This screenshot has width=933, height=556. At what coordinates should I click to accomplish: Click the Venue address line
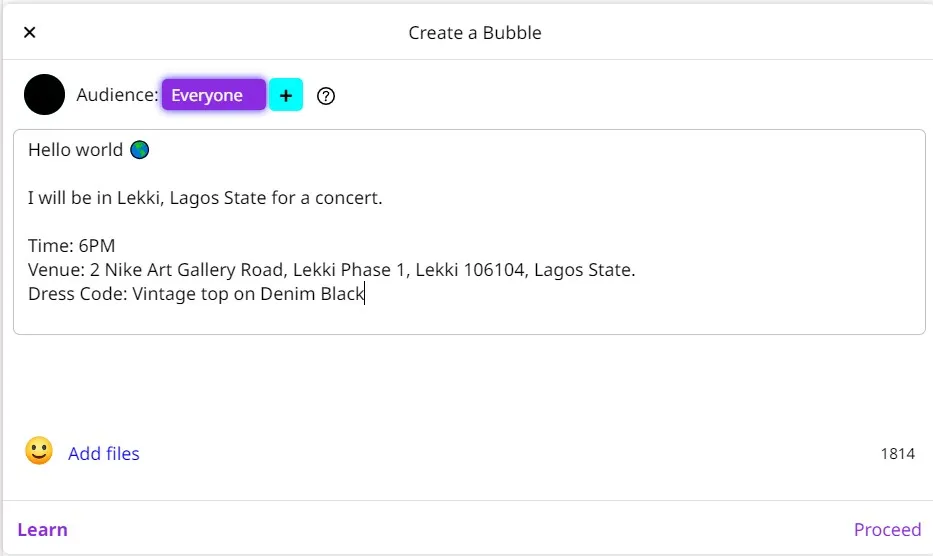[x=331, y=270]
